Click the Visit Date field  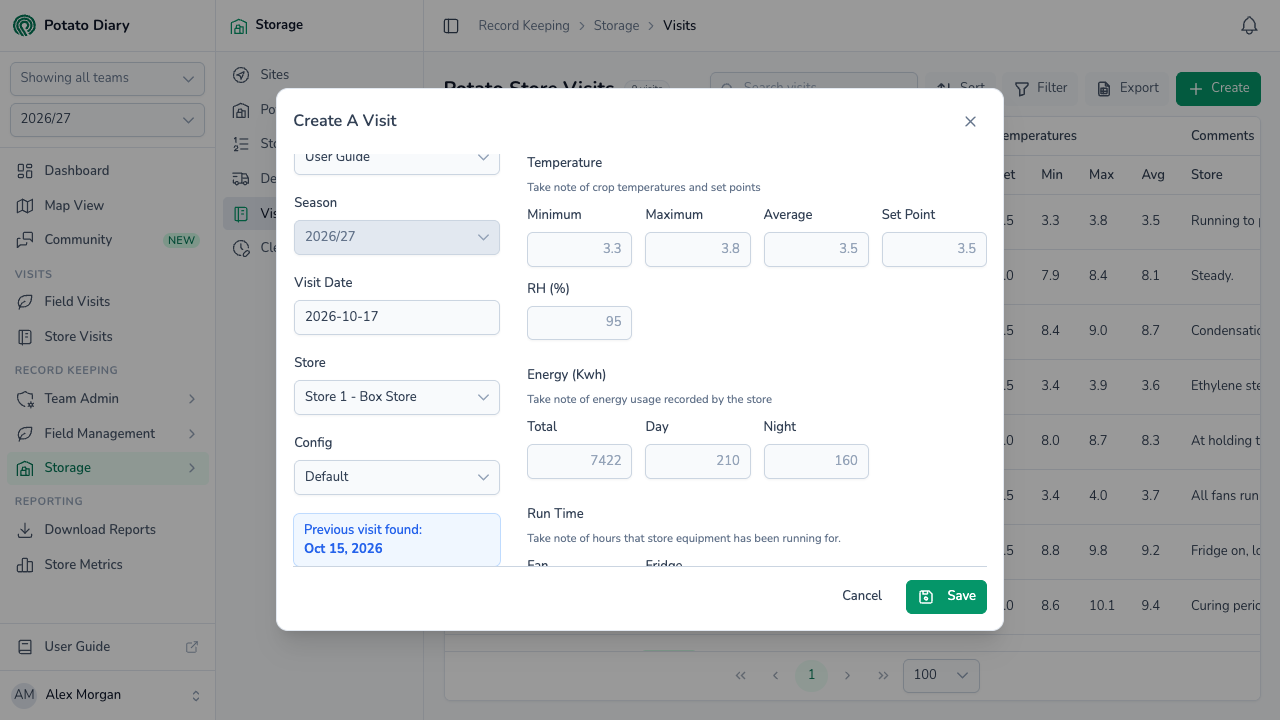point(397,317)
